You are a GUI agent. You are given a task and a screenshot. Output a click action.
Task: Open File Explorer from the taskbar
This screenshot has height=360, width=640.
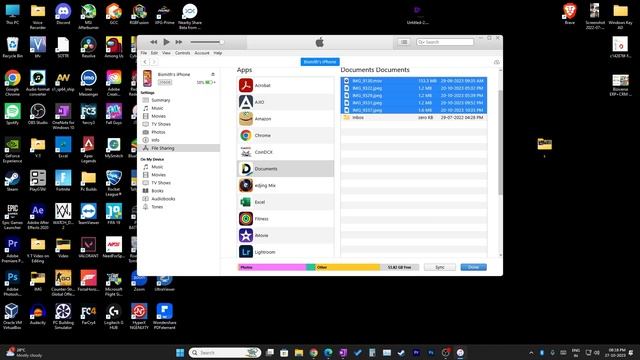click(299, 353)
